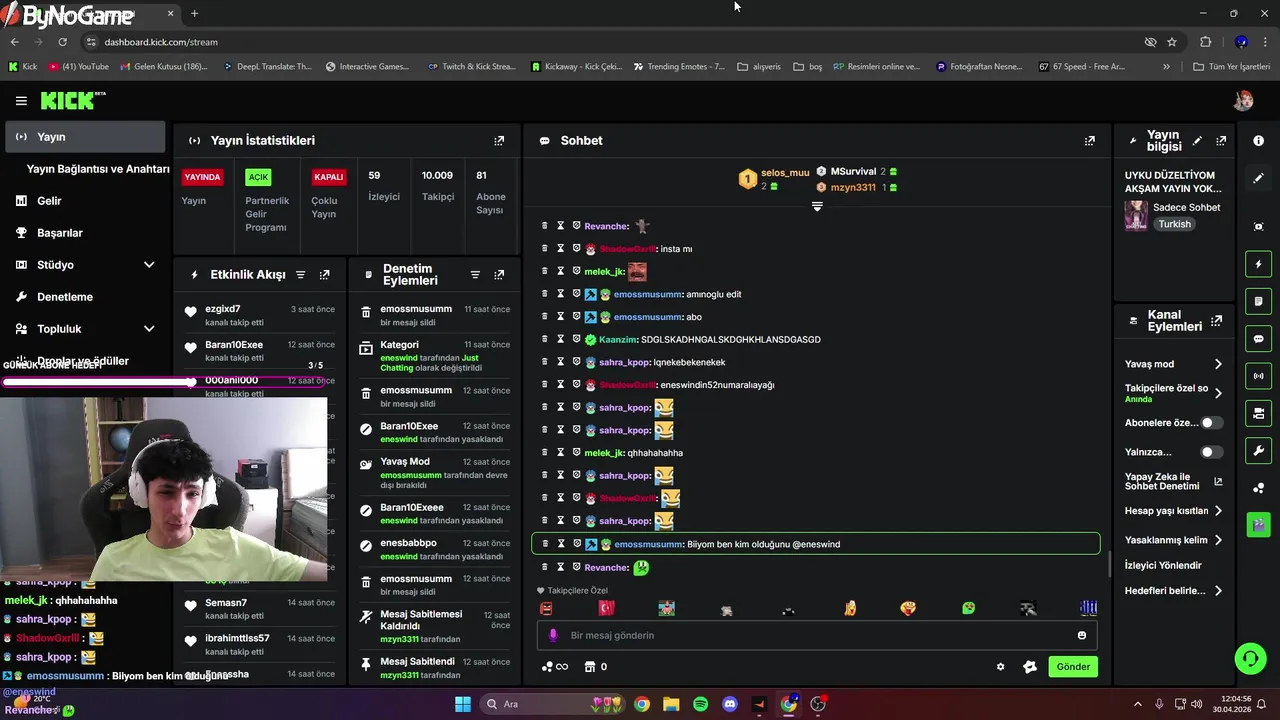Click the green Gönder button

pyautogui.click(x=1073, y=667)
